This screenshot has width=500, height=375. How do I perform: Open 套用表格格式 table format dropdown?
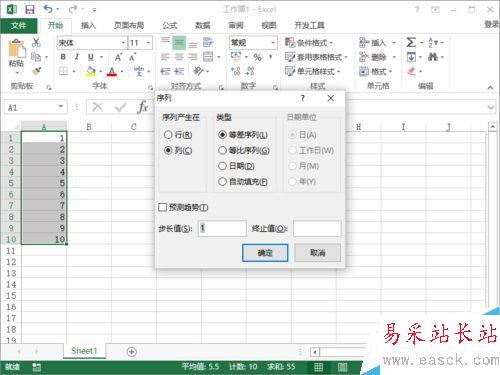pos(316,57)
